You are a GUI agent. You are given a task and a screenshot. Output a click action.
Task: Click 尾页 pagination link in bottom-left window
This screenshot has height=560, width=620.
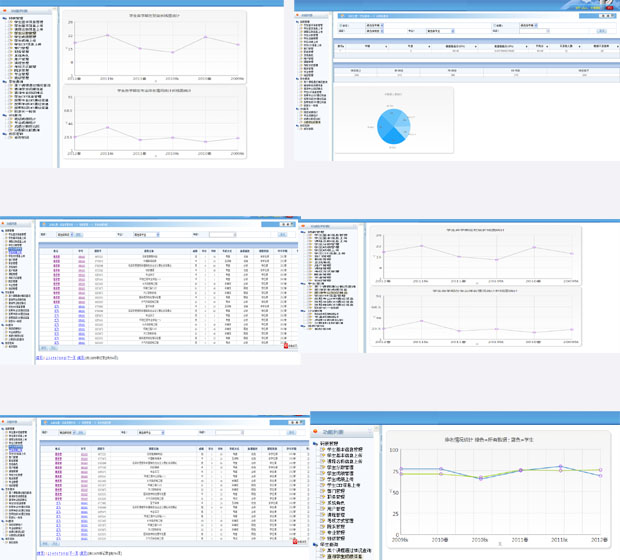pos(83,553)
